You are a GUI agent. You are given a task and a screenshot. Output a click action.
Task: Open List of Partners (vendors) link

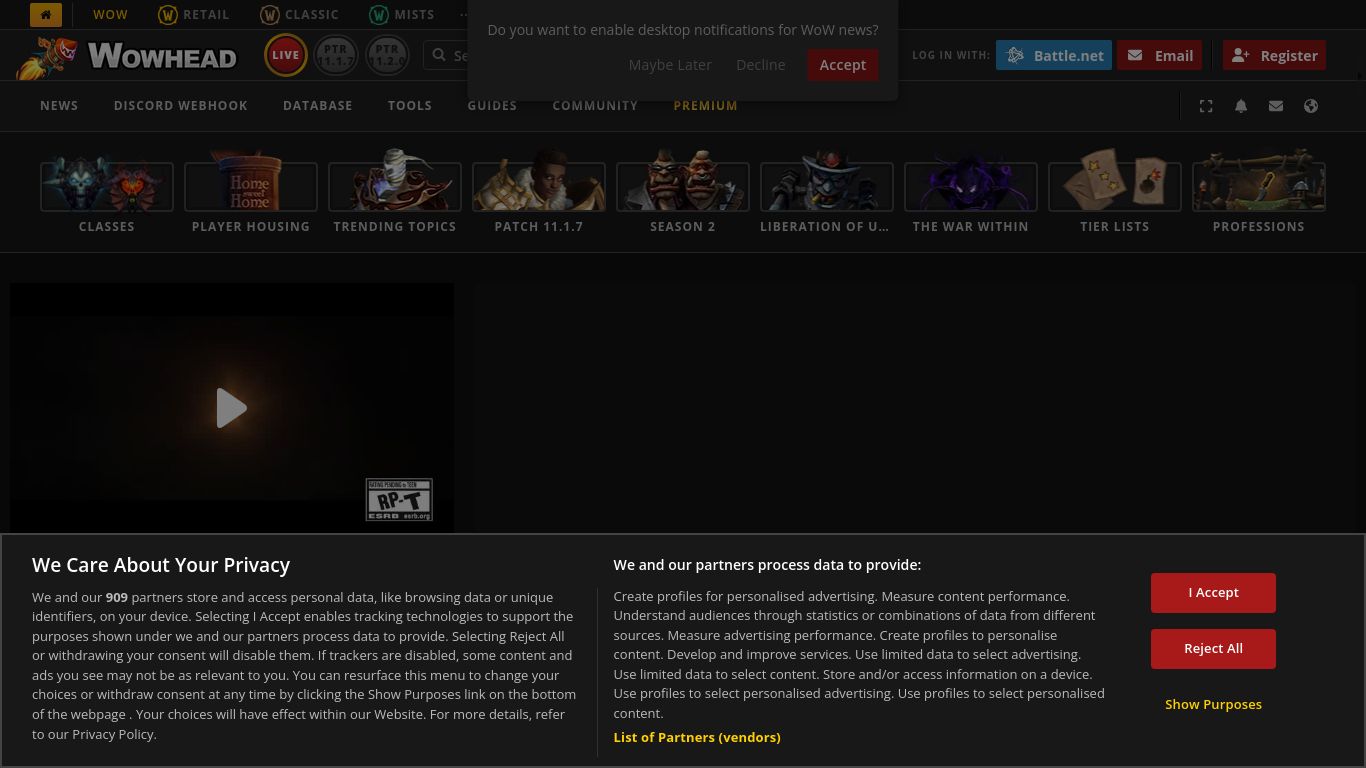(697, 738)
